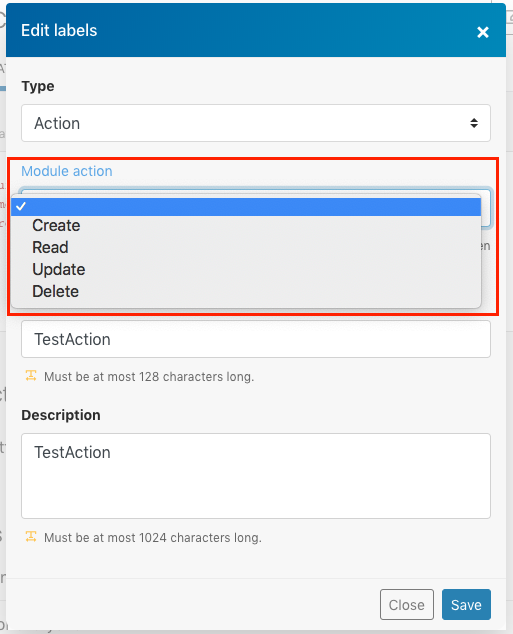Click the 'Must be at most 1024 characters long.' hint

click(x=153, y=537)
